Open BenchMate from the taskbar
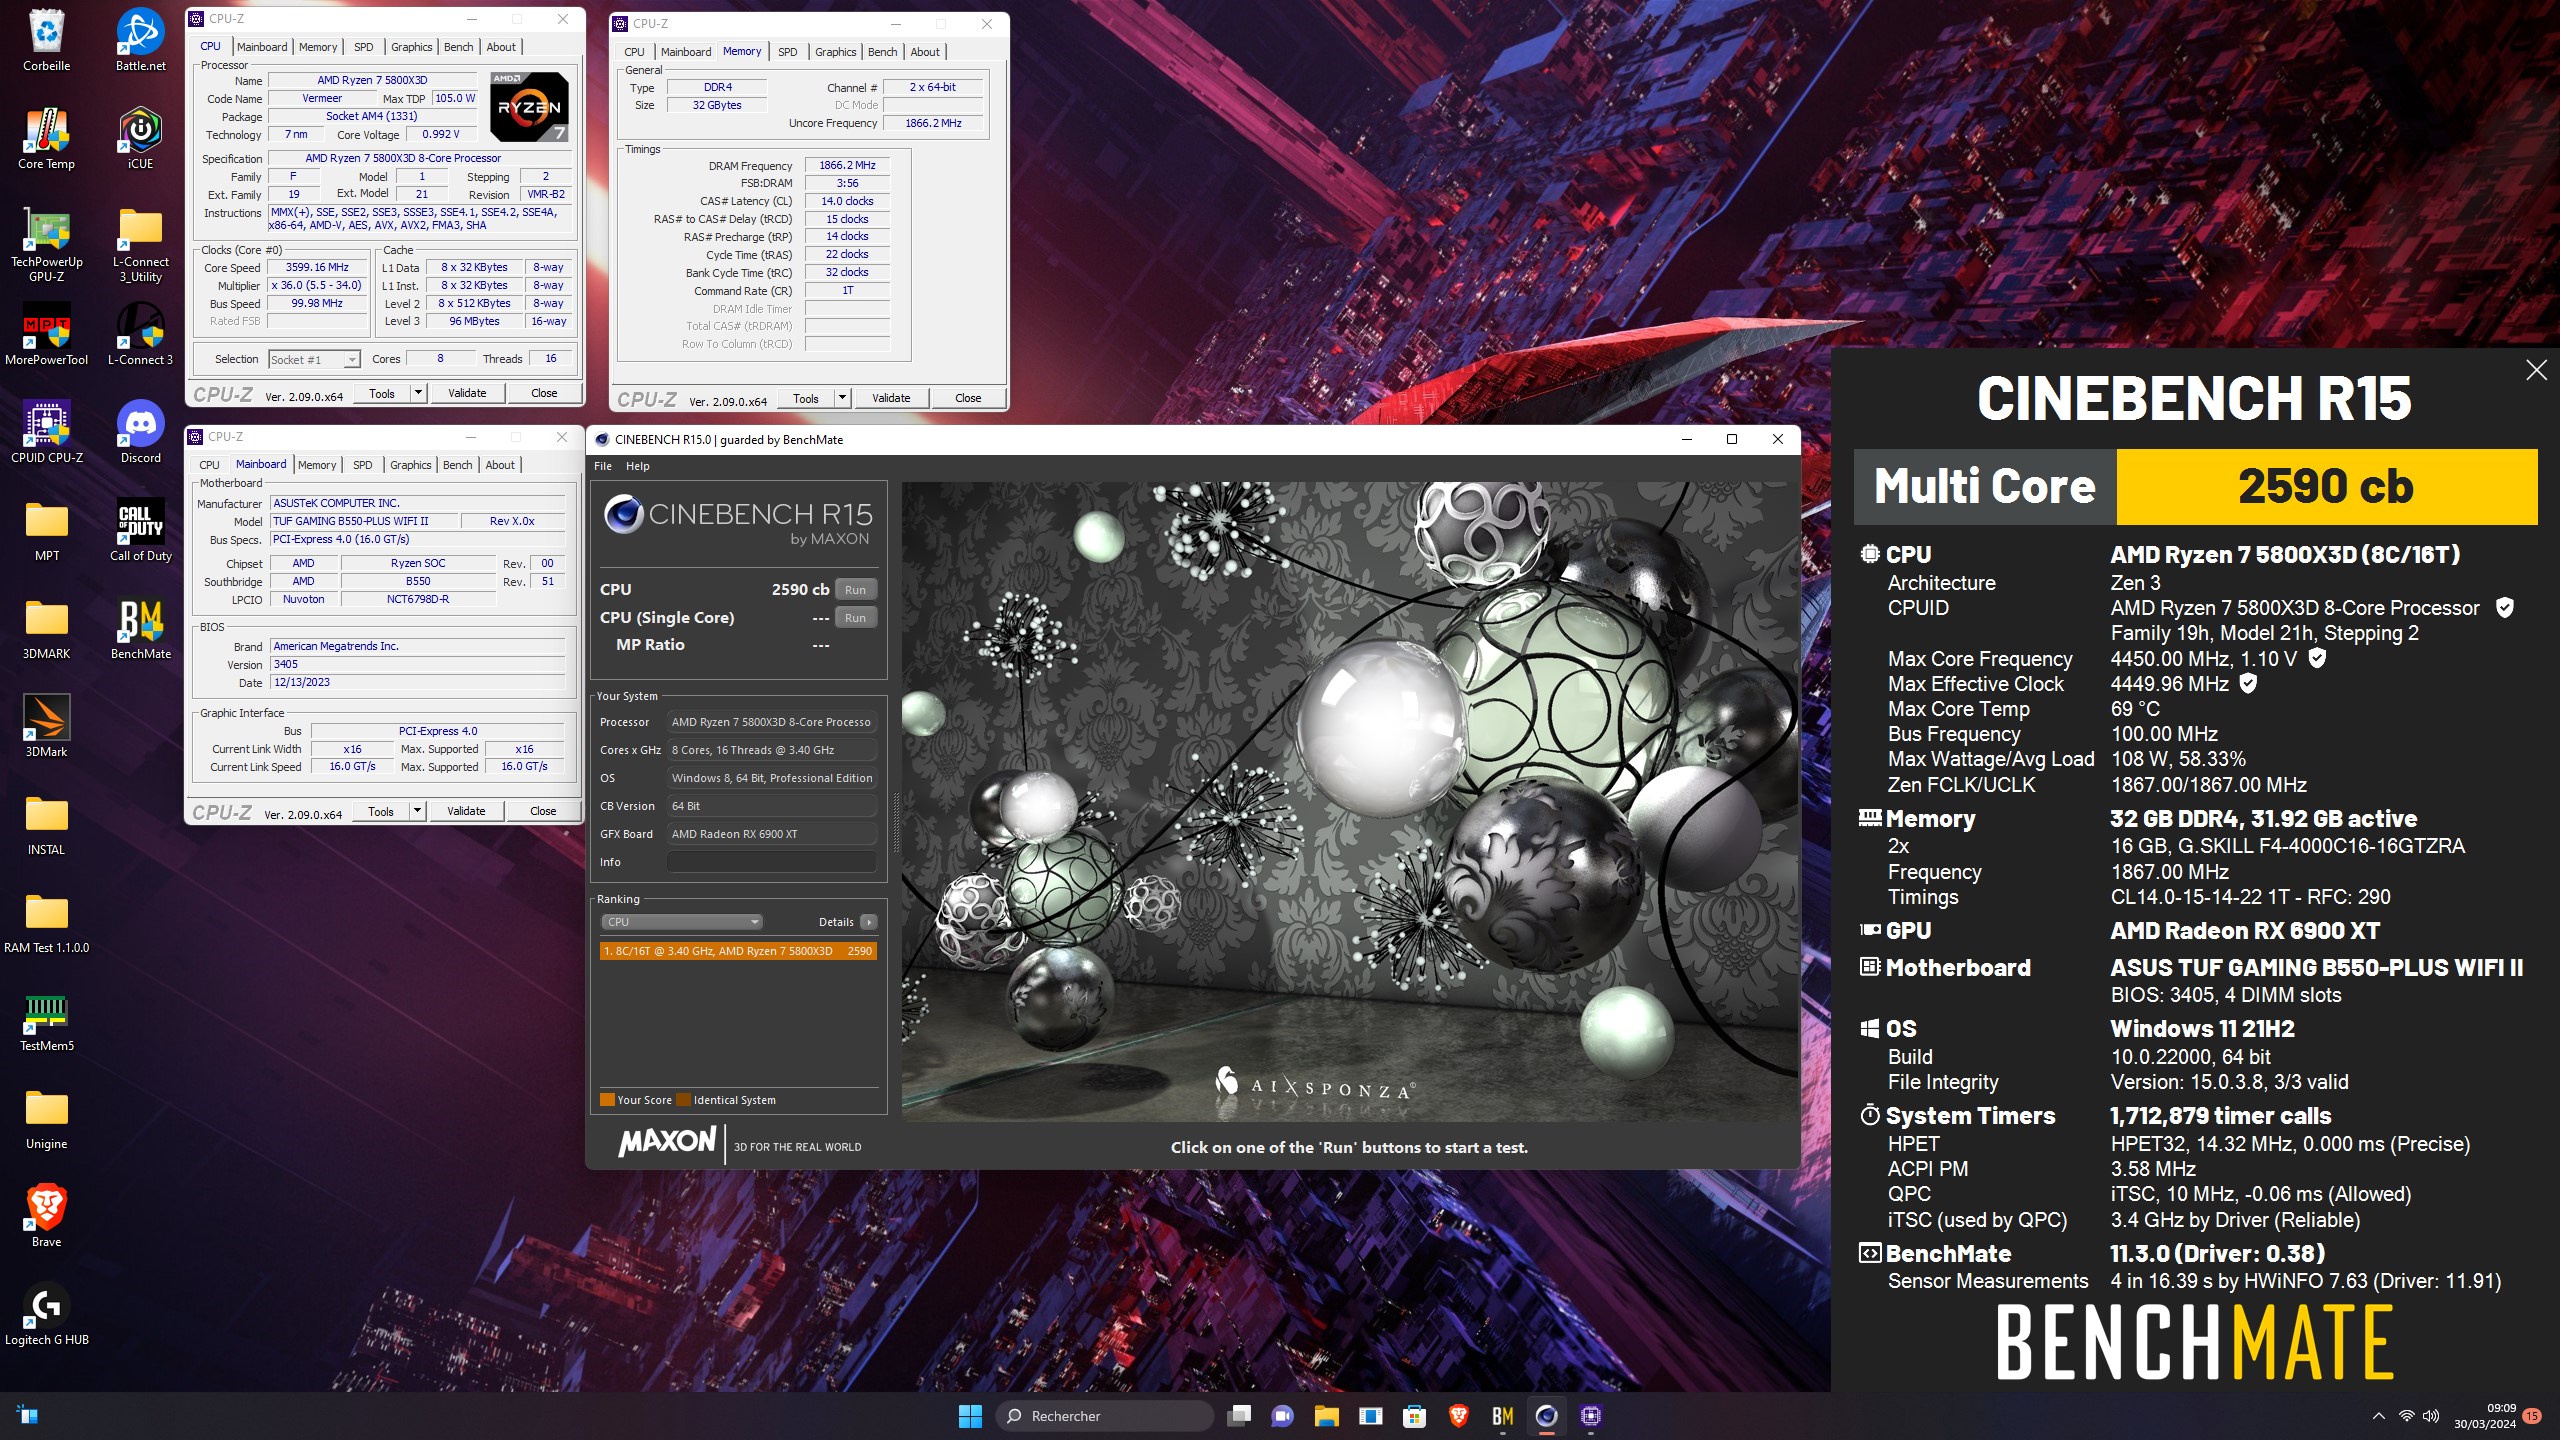Screen dimensions: 2560x1440 (1502, 1416)
